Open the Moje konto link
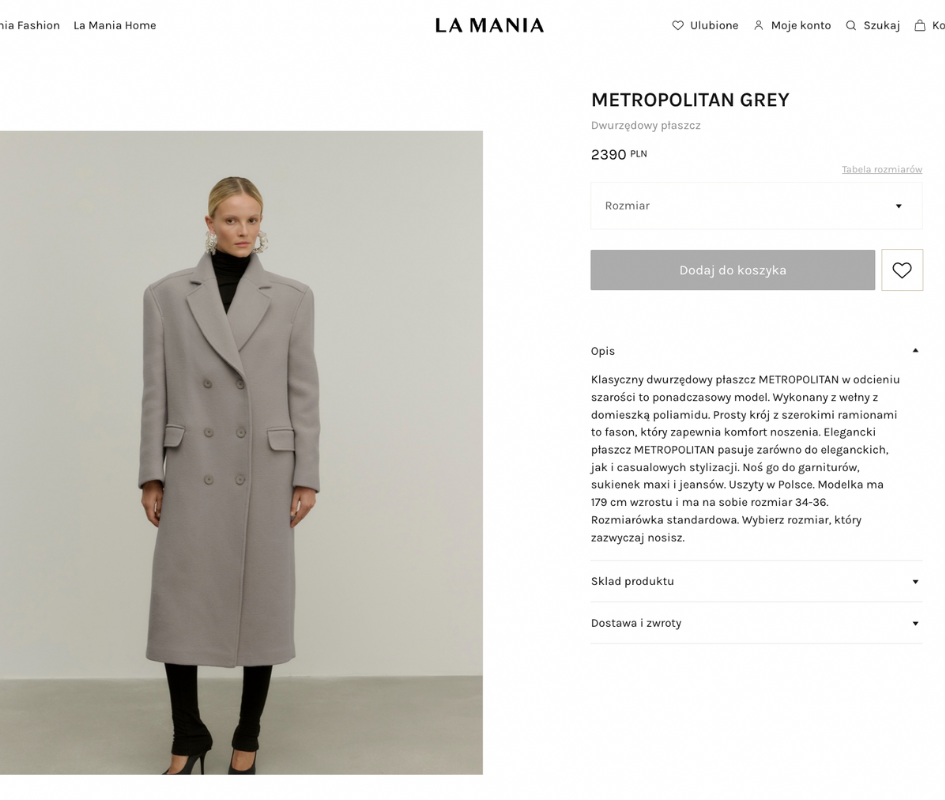 click(801, 25)
